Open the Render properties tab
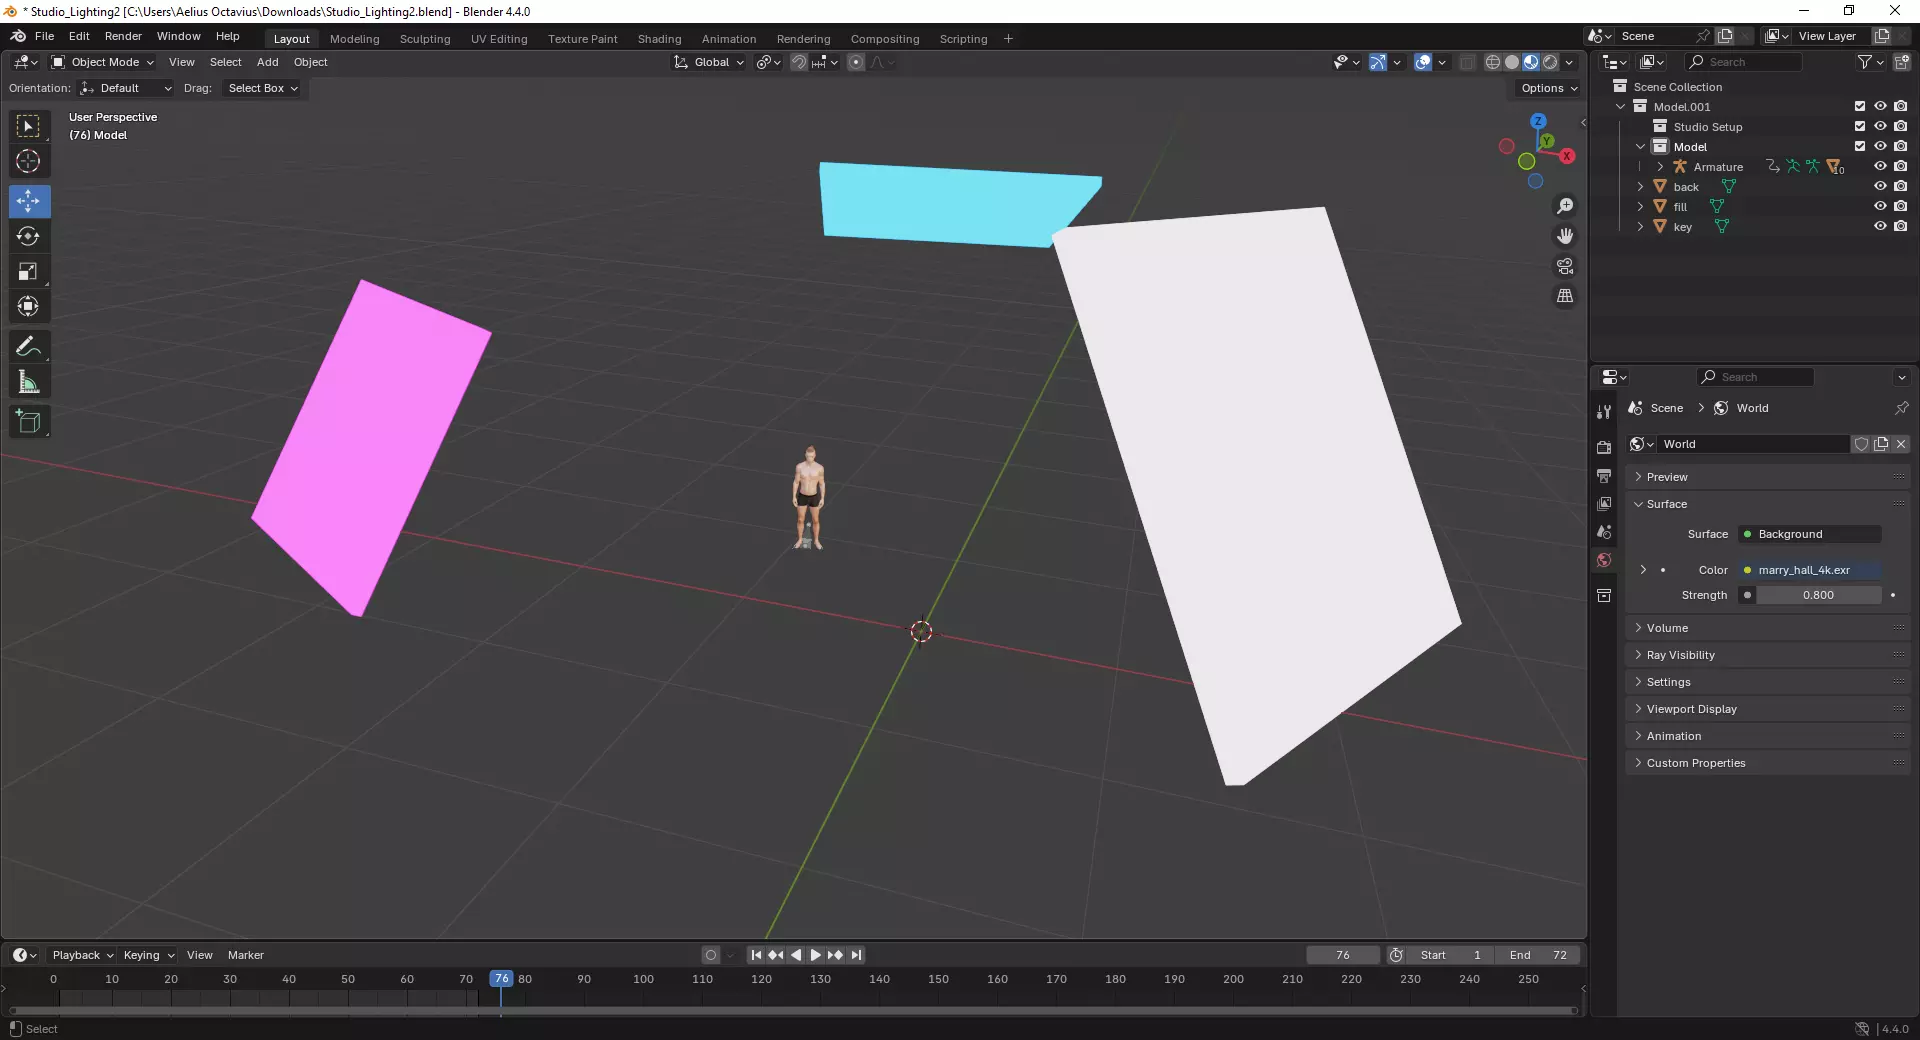 [x=1604, y=447]
